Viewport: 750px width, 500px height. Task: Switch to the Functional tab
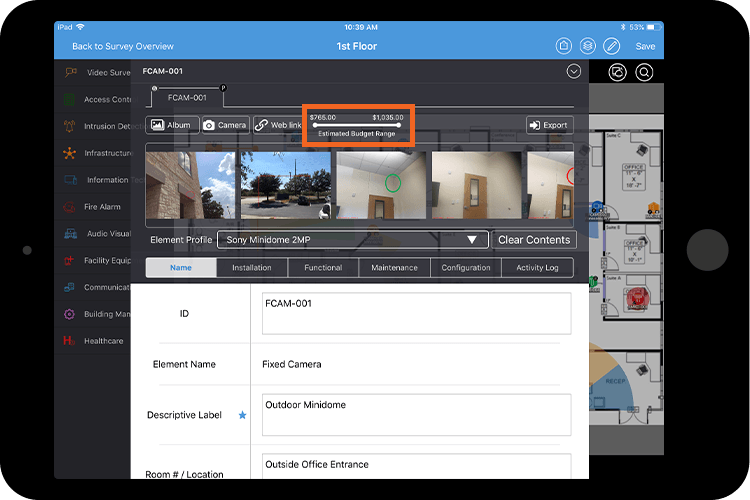pos(323,267)
